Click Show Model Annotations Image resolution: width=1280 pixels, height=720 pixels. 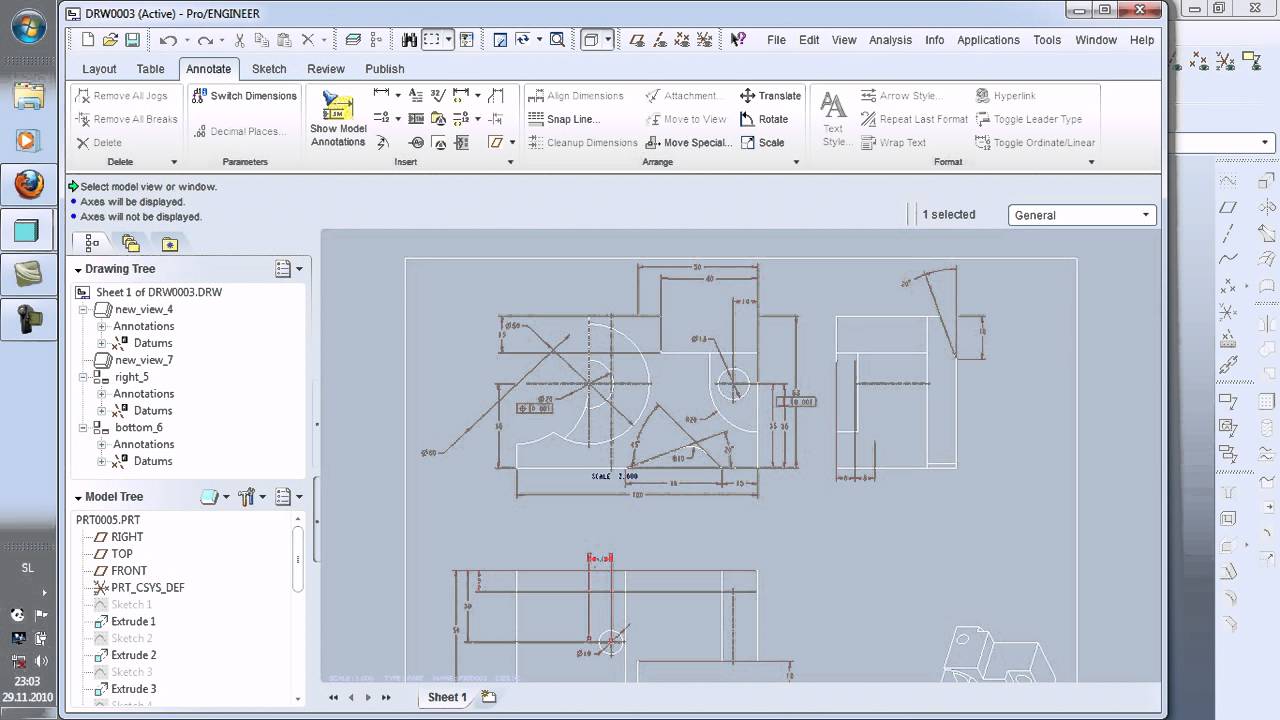click(338, 120)
